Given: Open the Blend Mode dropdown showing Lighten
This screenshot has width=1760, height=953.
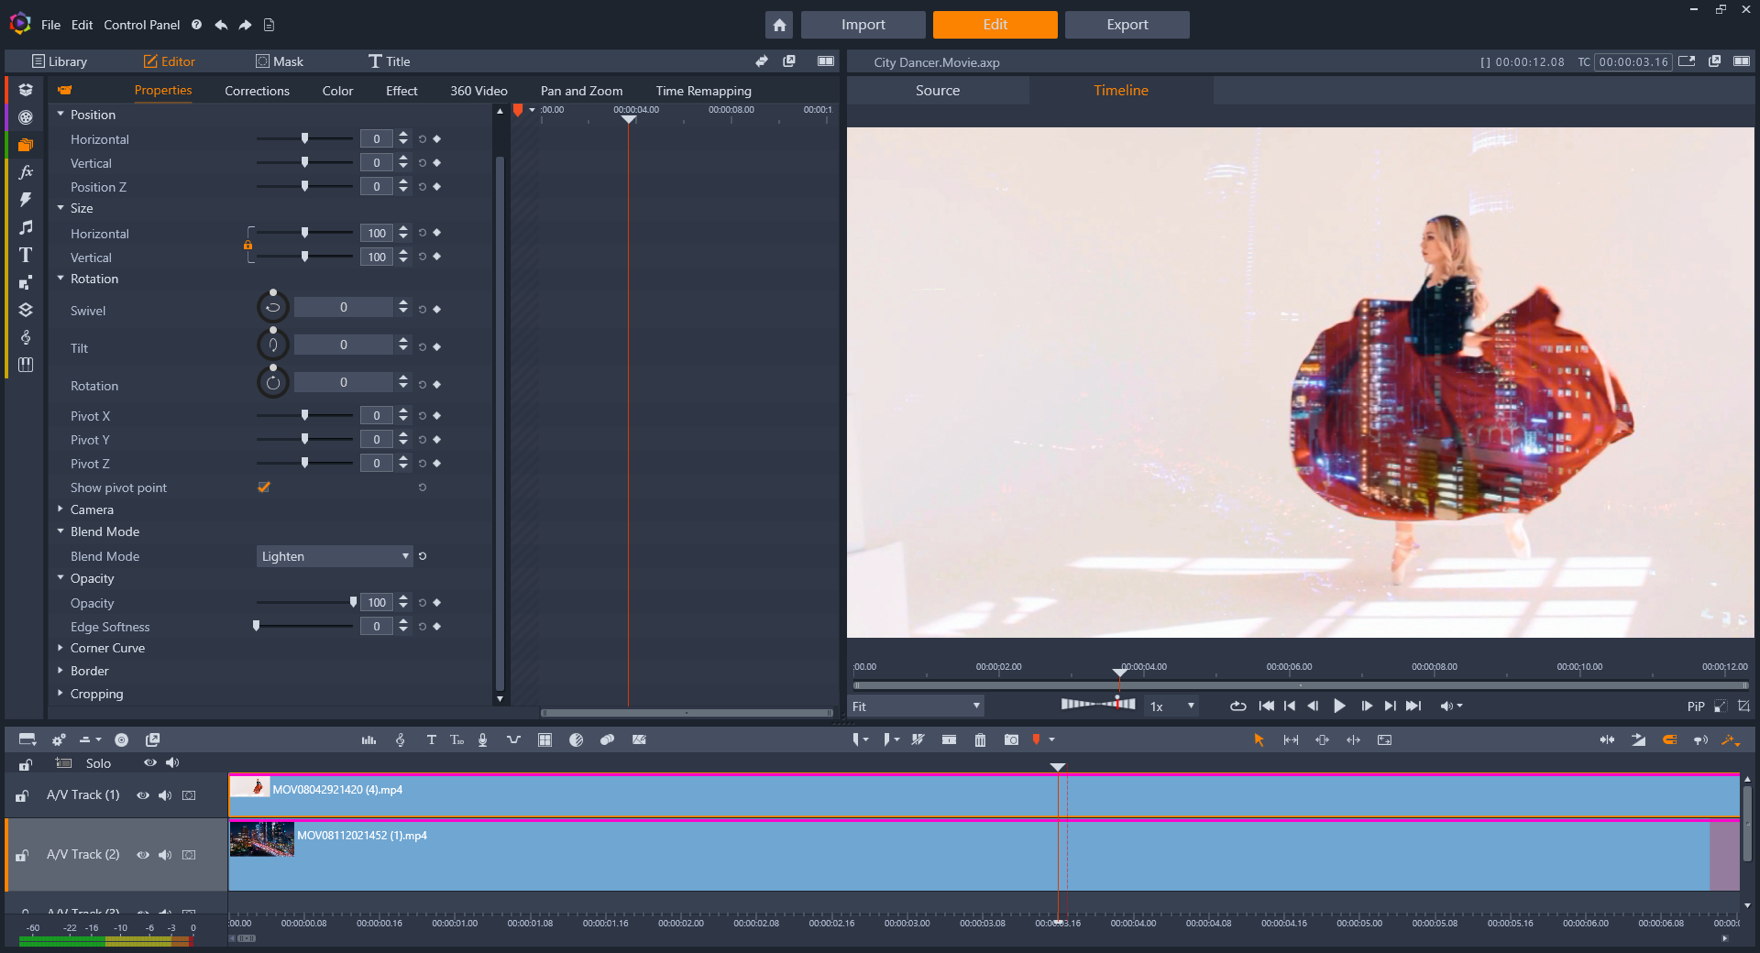Looking at the screenshot, I should click(334, 557).
